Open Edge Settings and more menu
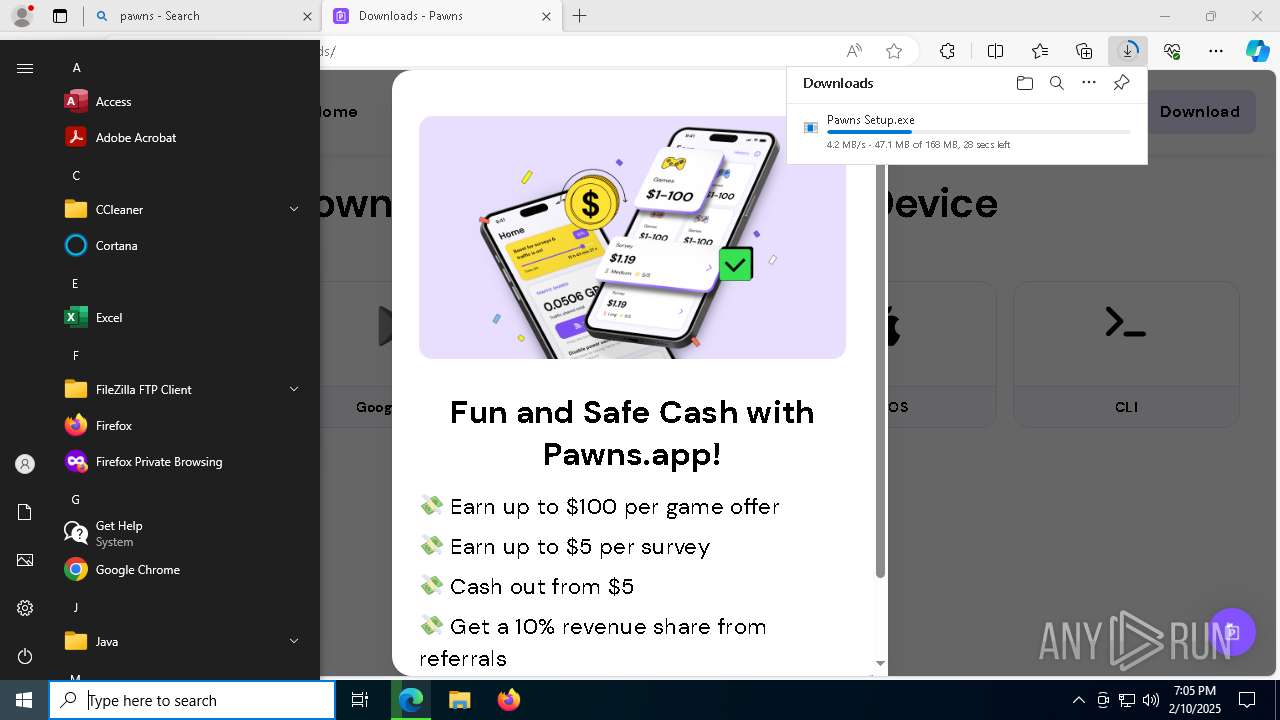This screenshot has height=720, width=1280. coord(1216,51)
